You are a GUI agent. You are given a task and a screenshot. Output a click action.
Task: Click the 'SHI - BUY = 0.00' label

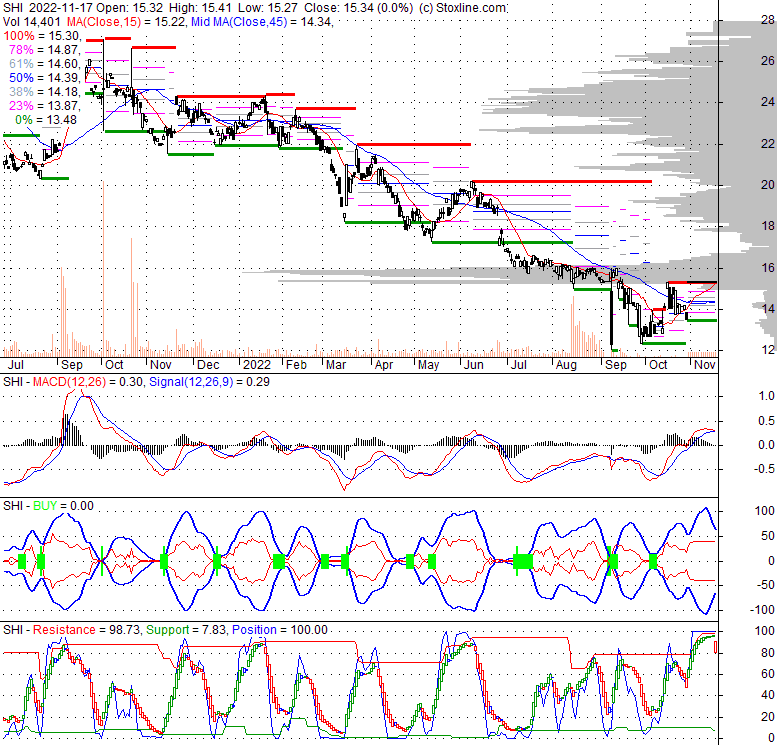(x=48, y=506)
